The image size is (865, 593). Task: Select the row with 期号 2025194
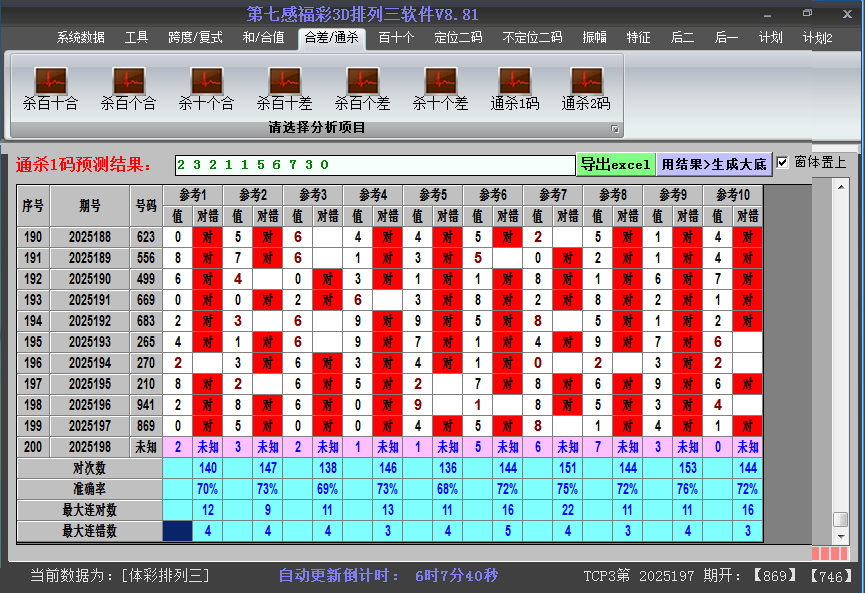click(389, 363)
